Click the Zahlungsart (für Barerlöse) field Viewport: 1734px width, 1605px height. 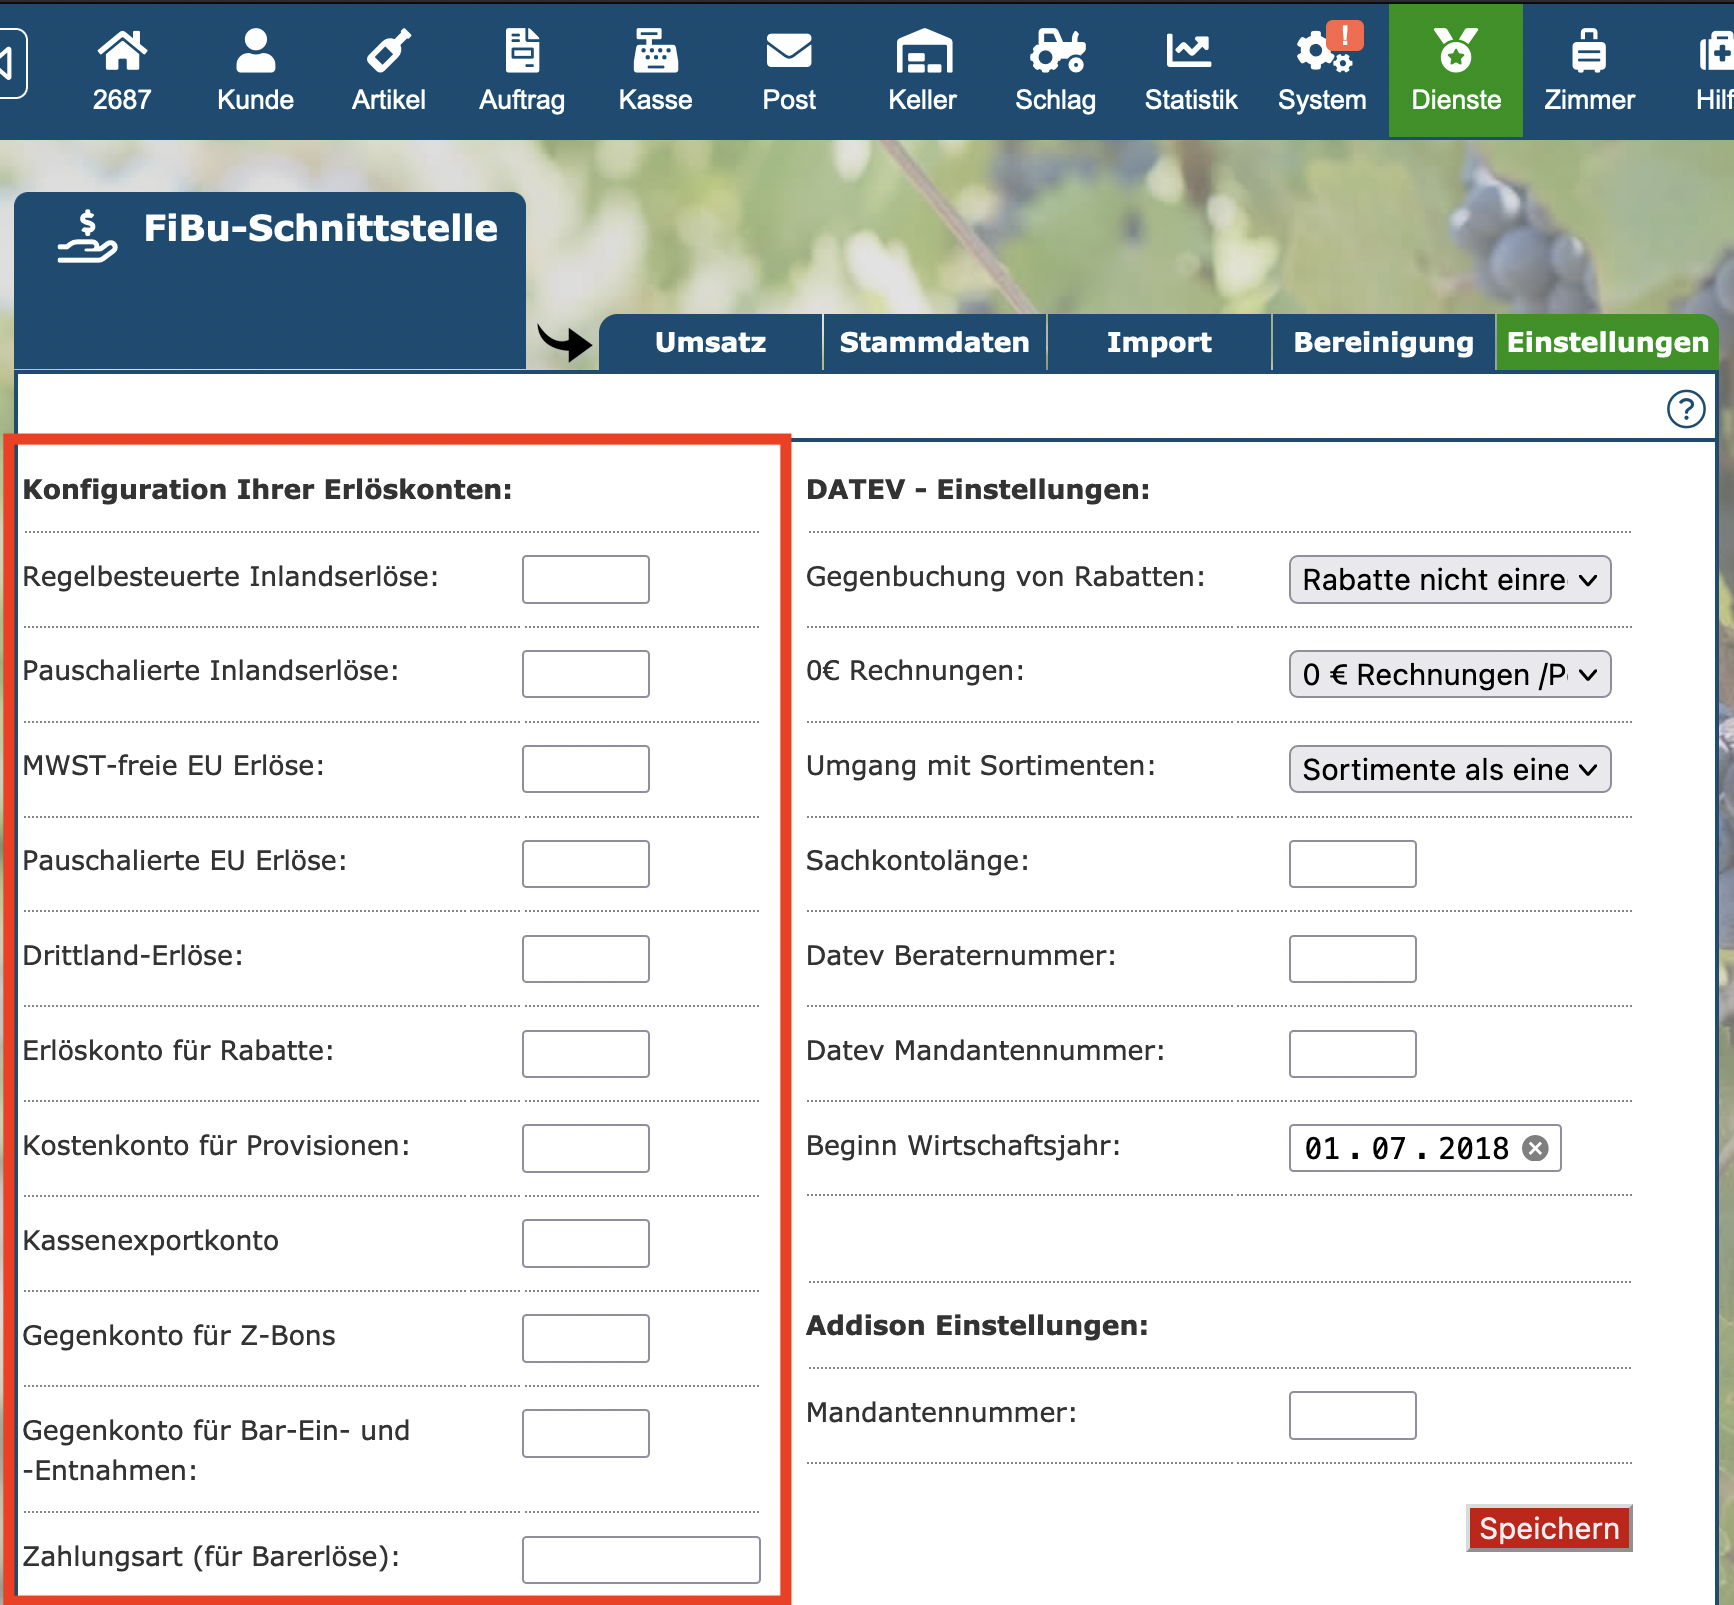point(641,1559)
